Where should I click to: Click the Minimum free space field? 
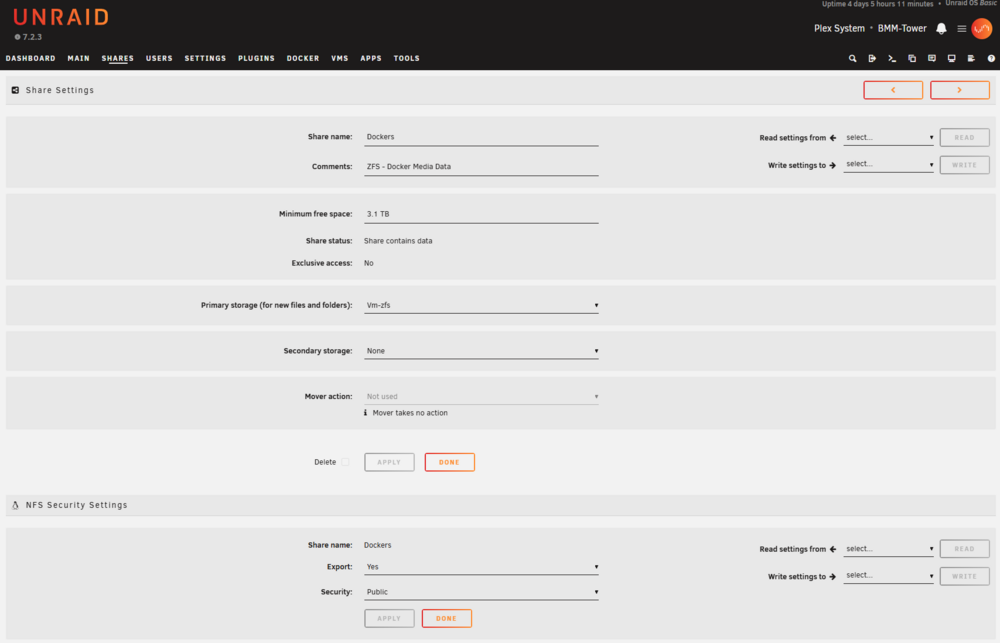pyautogui.click(x=481, y=214)
